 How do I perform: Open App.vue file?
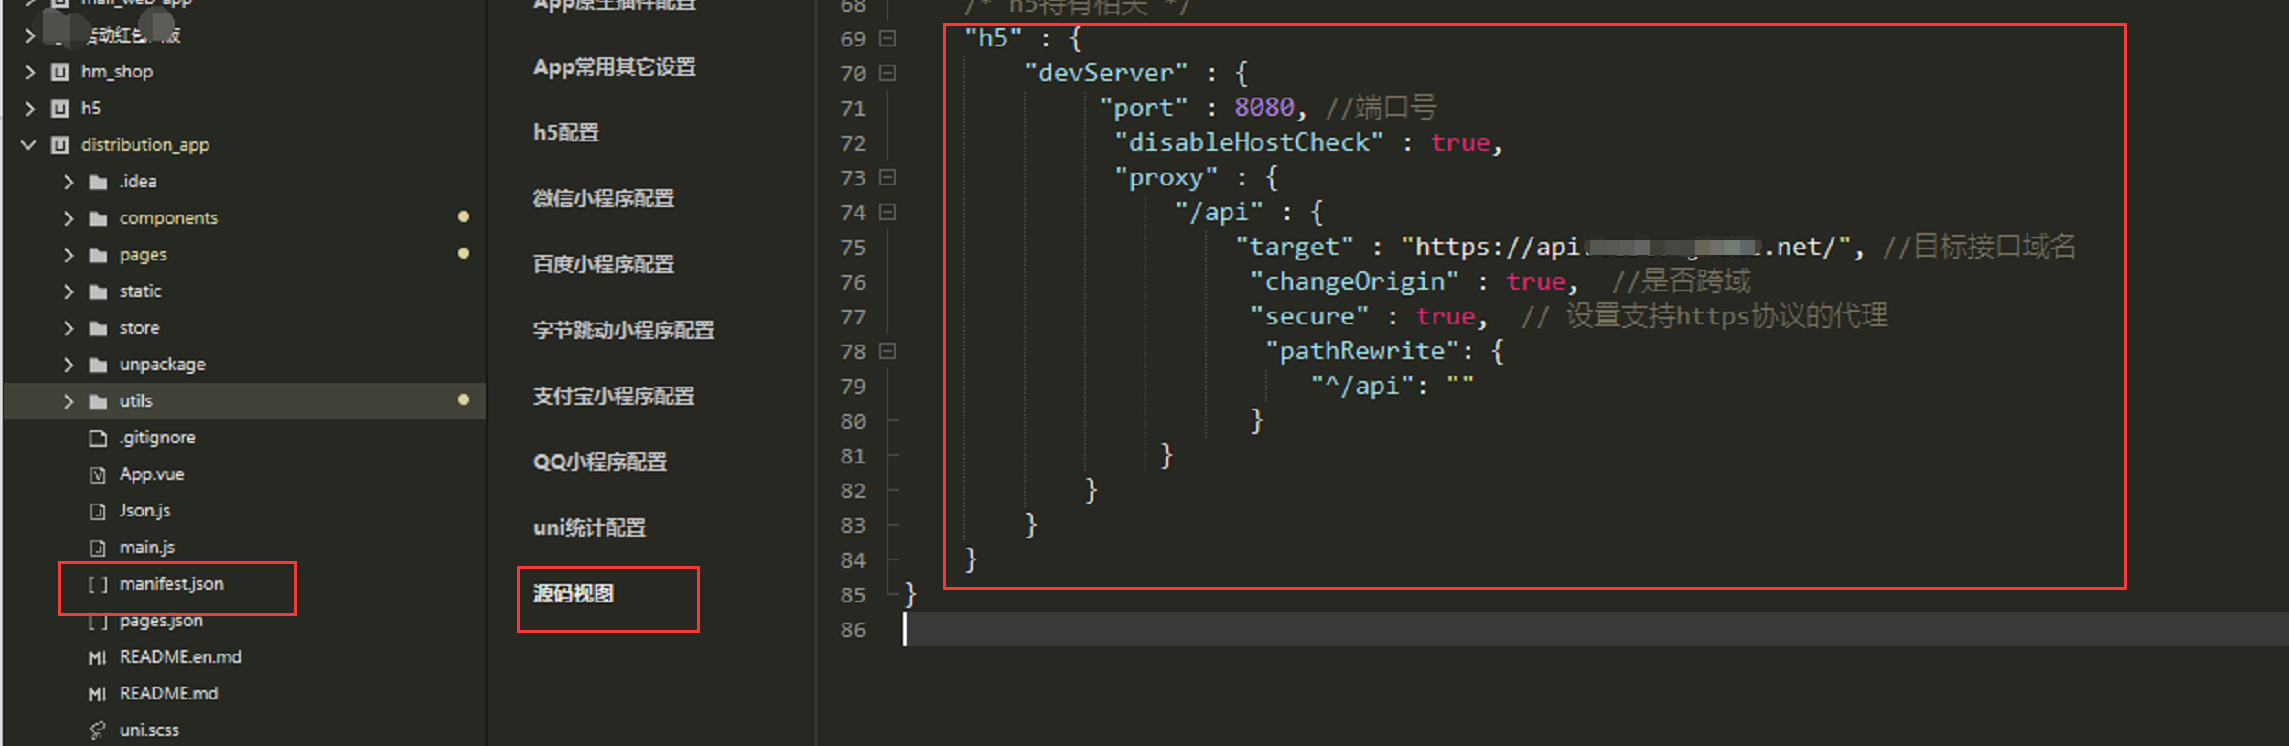(152, 474)
